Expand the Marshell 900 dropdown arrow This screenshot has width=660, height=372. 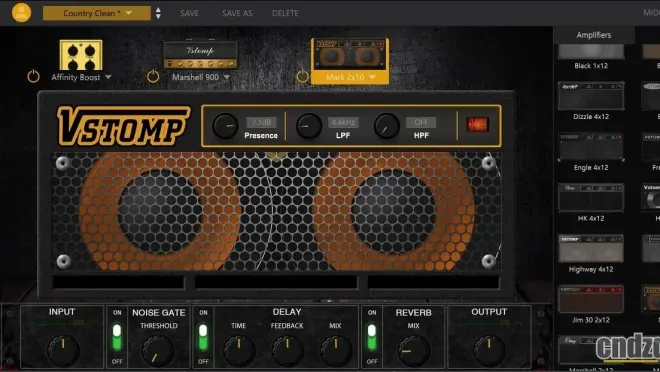point(227,77)
